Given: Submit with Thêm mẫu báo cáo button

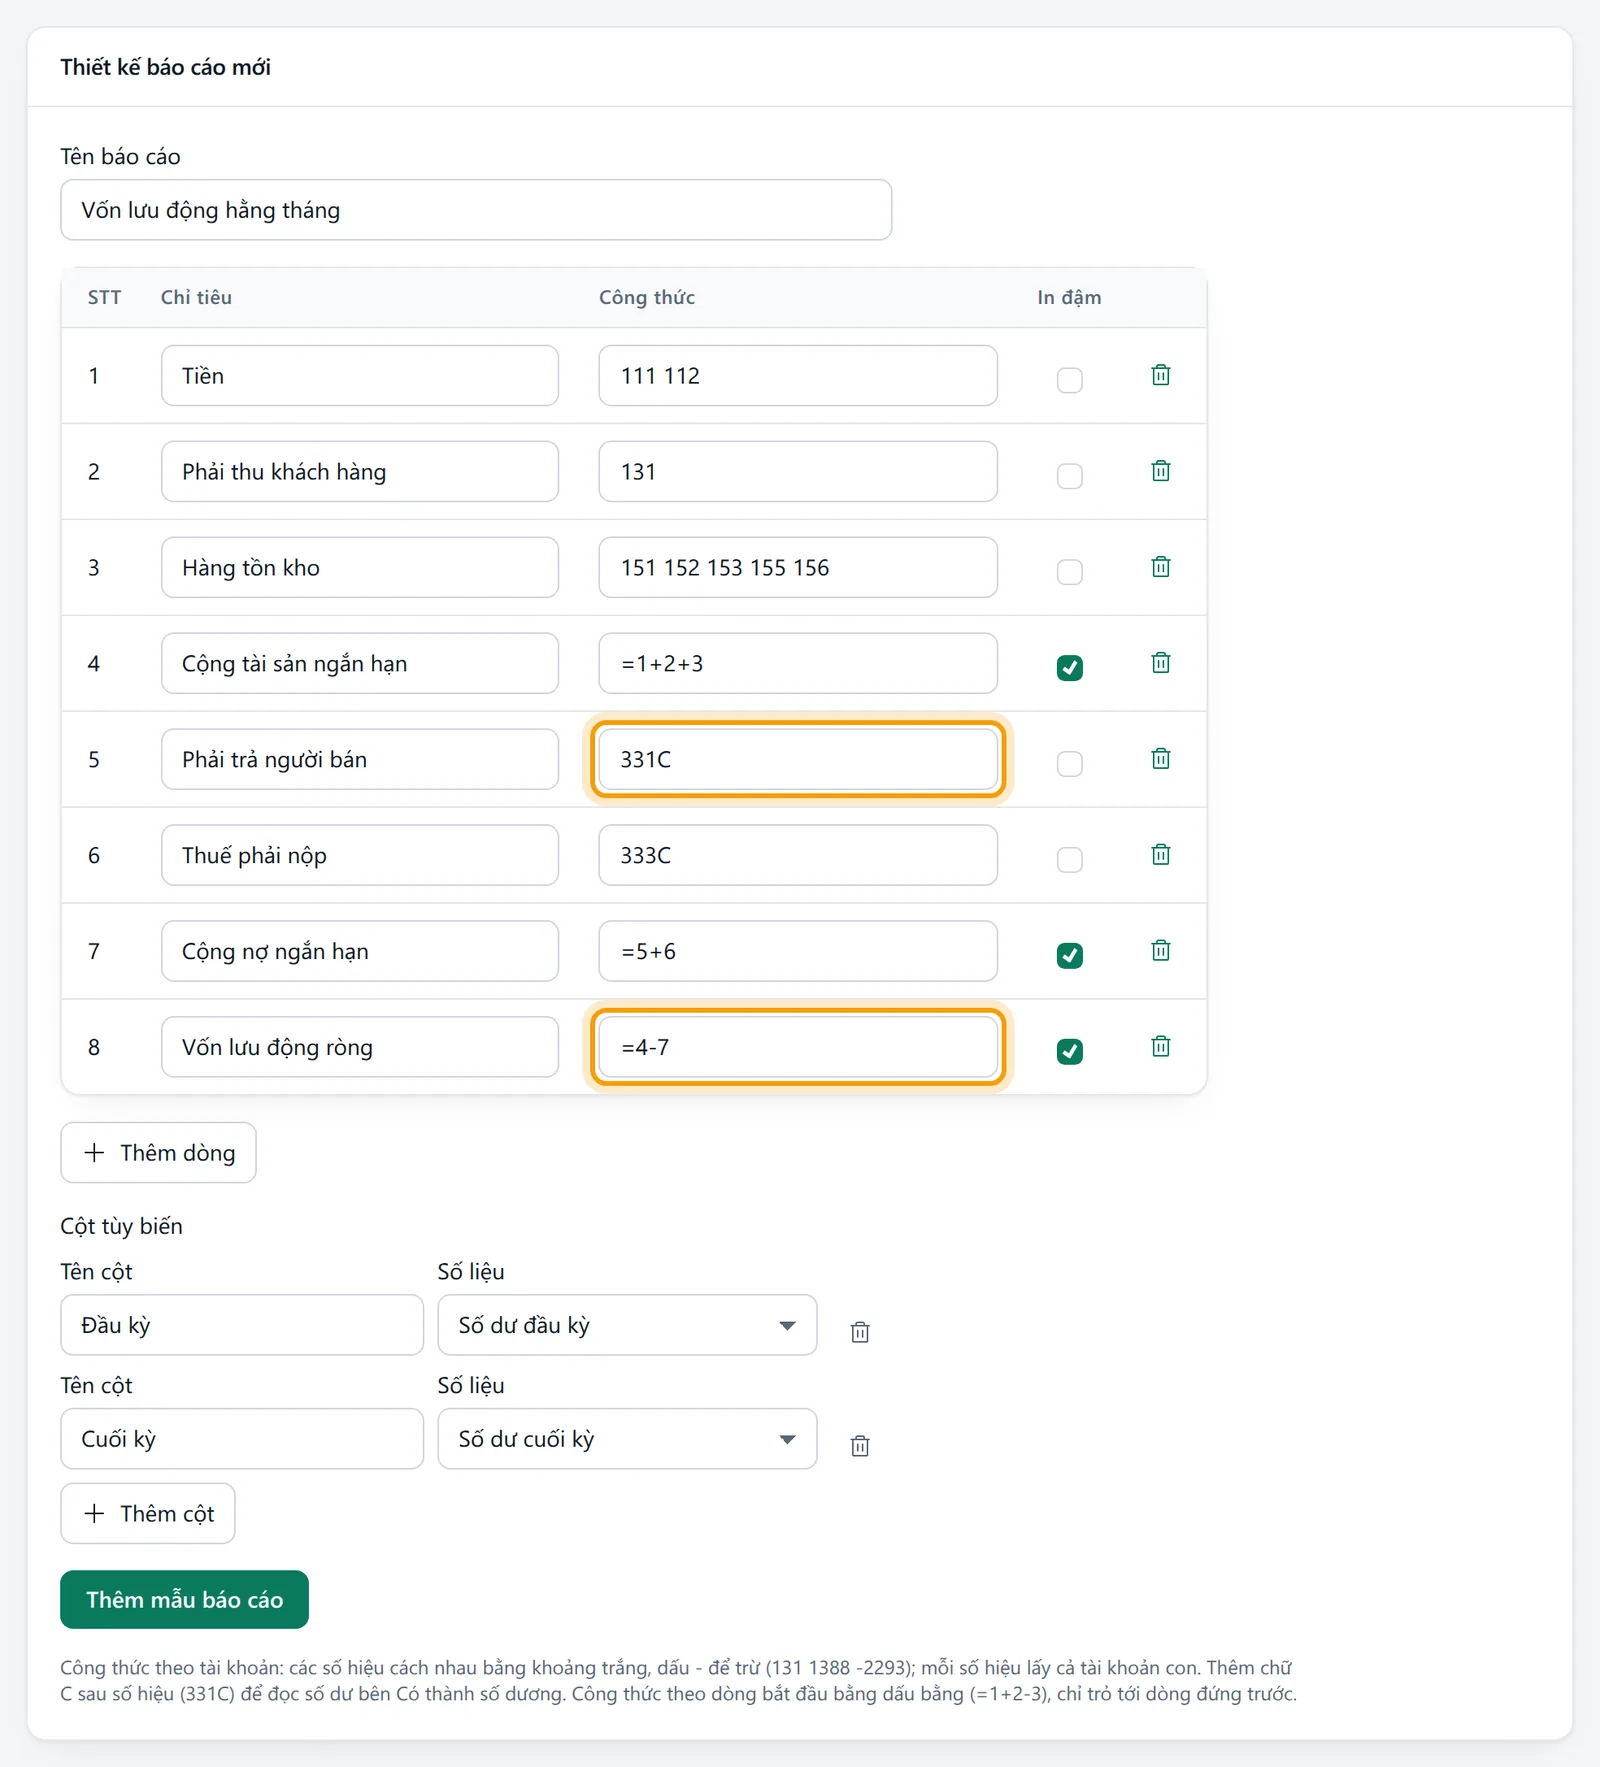Looking at the screenshot, I should click(x=184, y=1600).
